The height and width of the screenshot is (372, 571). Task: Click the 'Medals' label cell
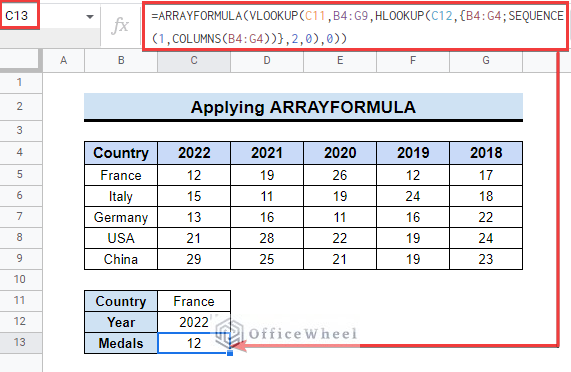pos(121,343)
